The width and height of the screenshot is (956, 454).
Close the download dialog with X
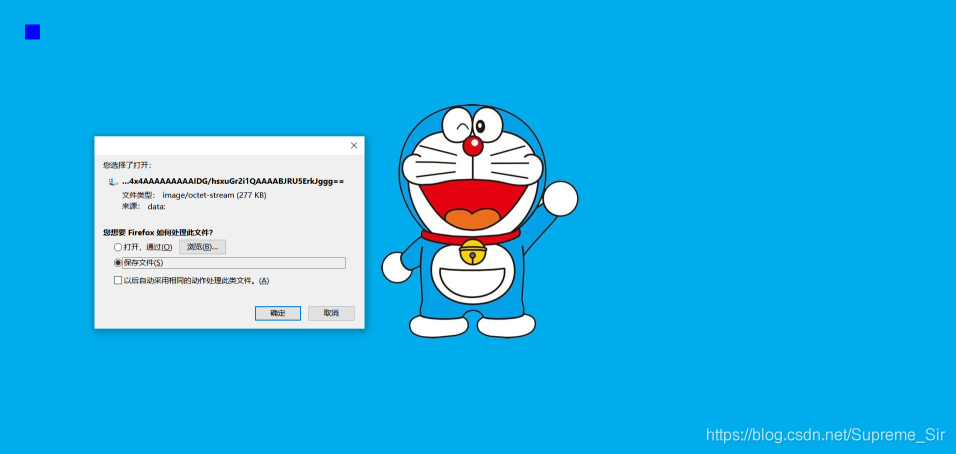click(x=354, y=145)
